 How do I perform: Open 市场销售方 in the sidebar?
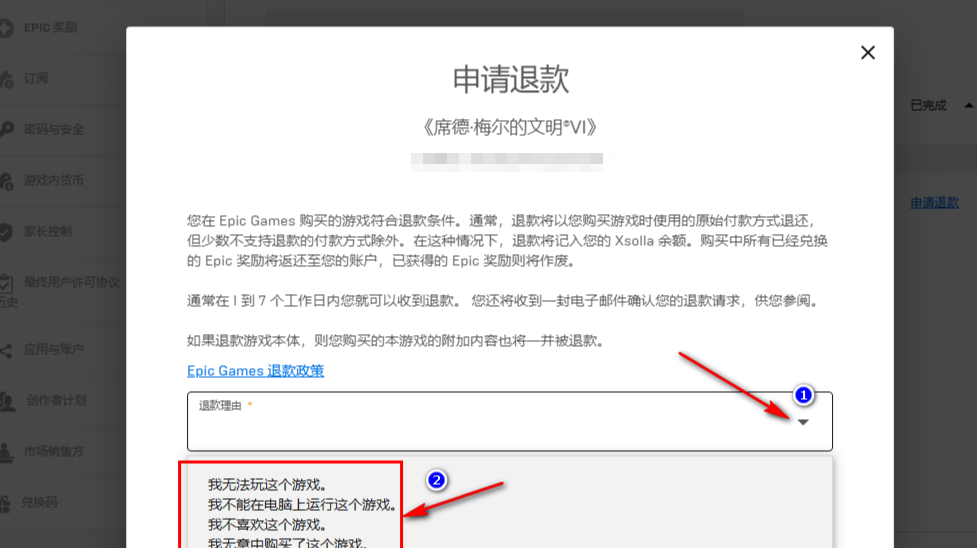point(54,451)
